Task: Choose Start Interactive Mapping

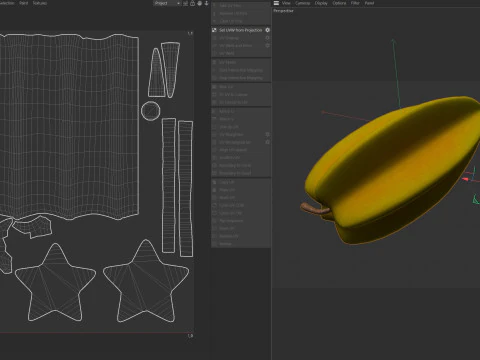Action: [x=241, y=70]
